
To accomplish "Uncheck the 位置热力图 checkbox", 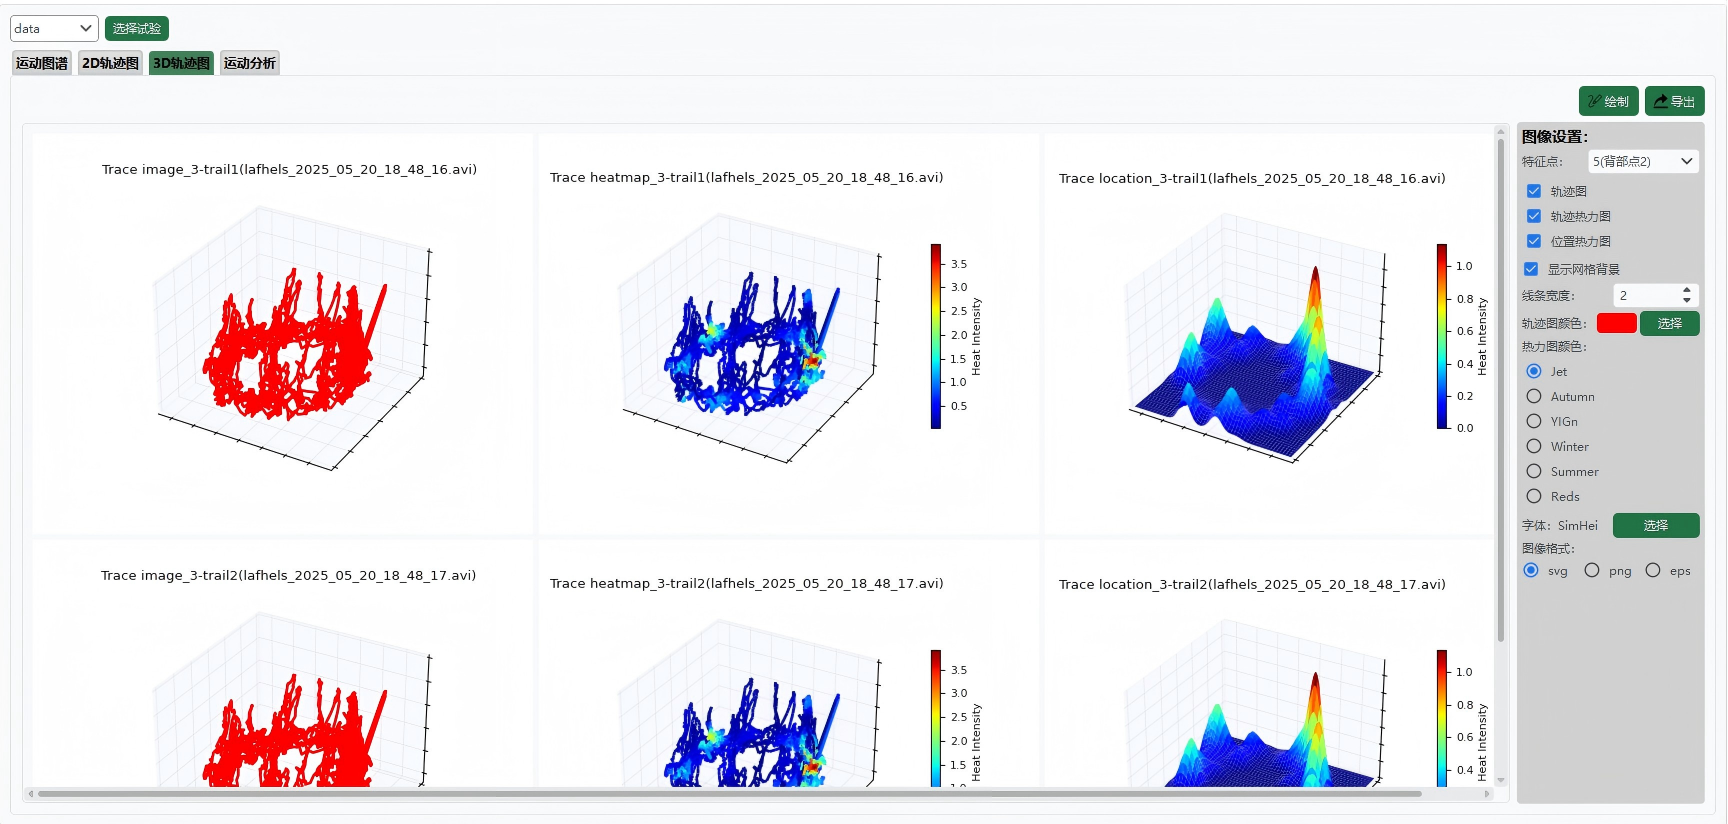I will (1534, 241).
